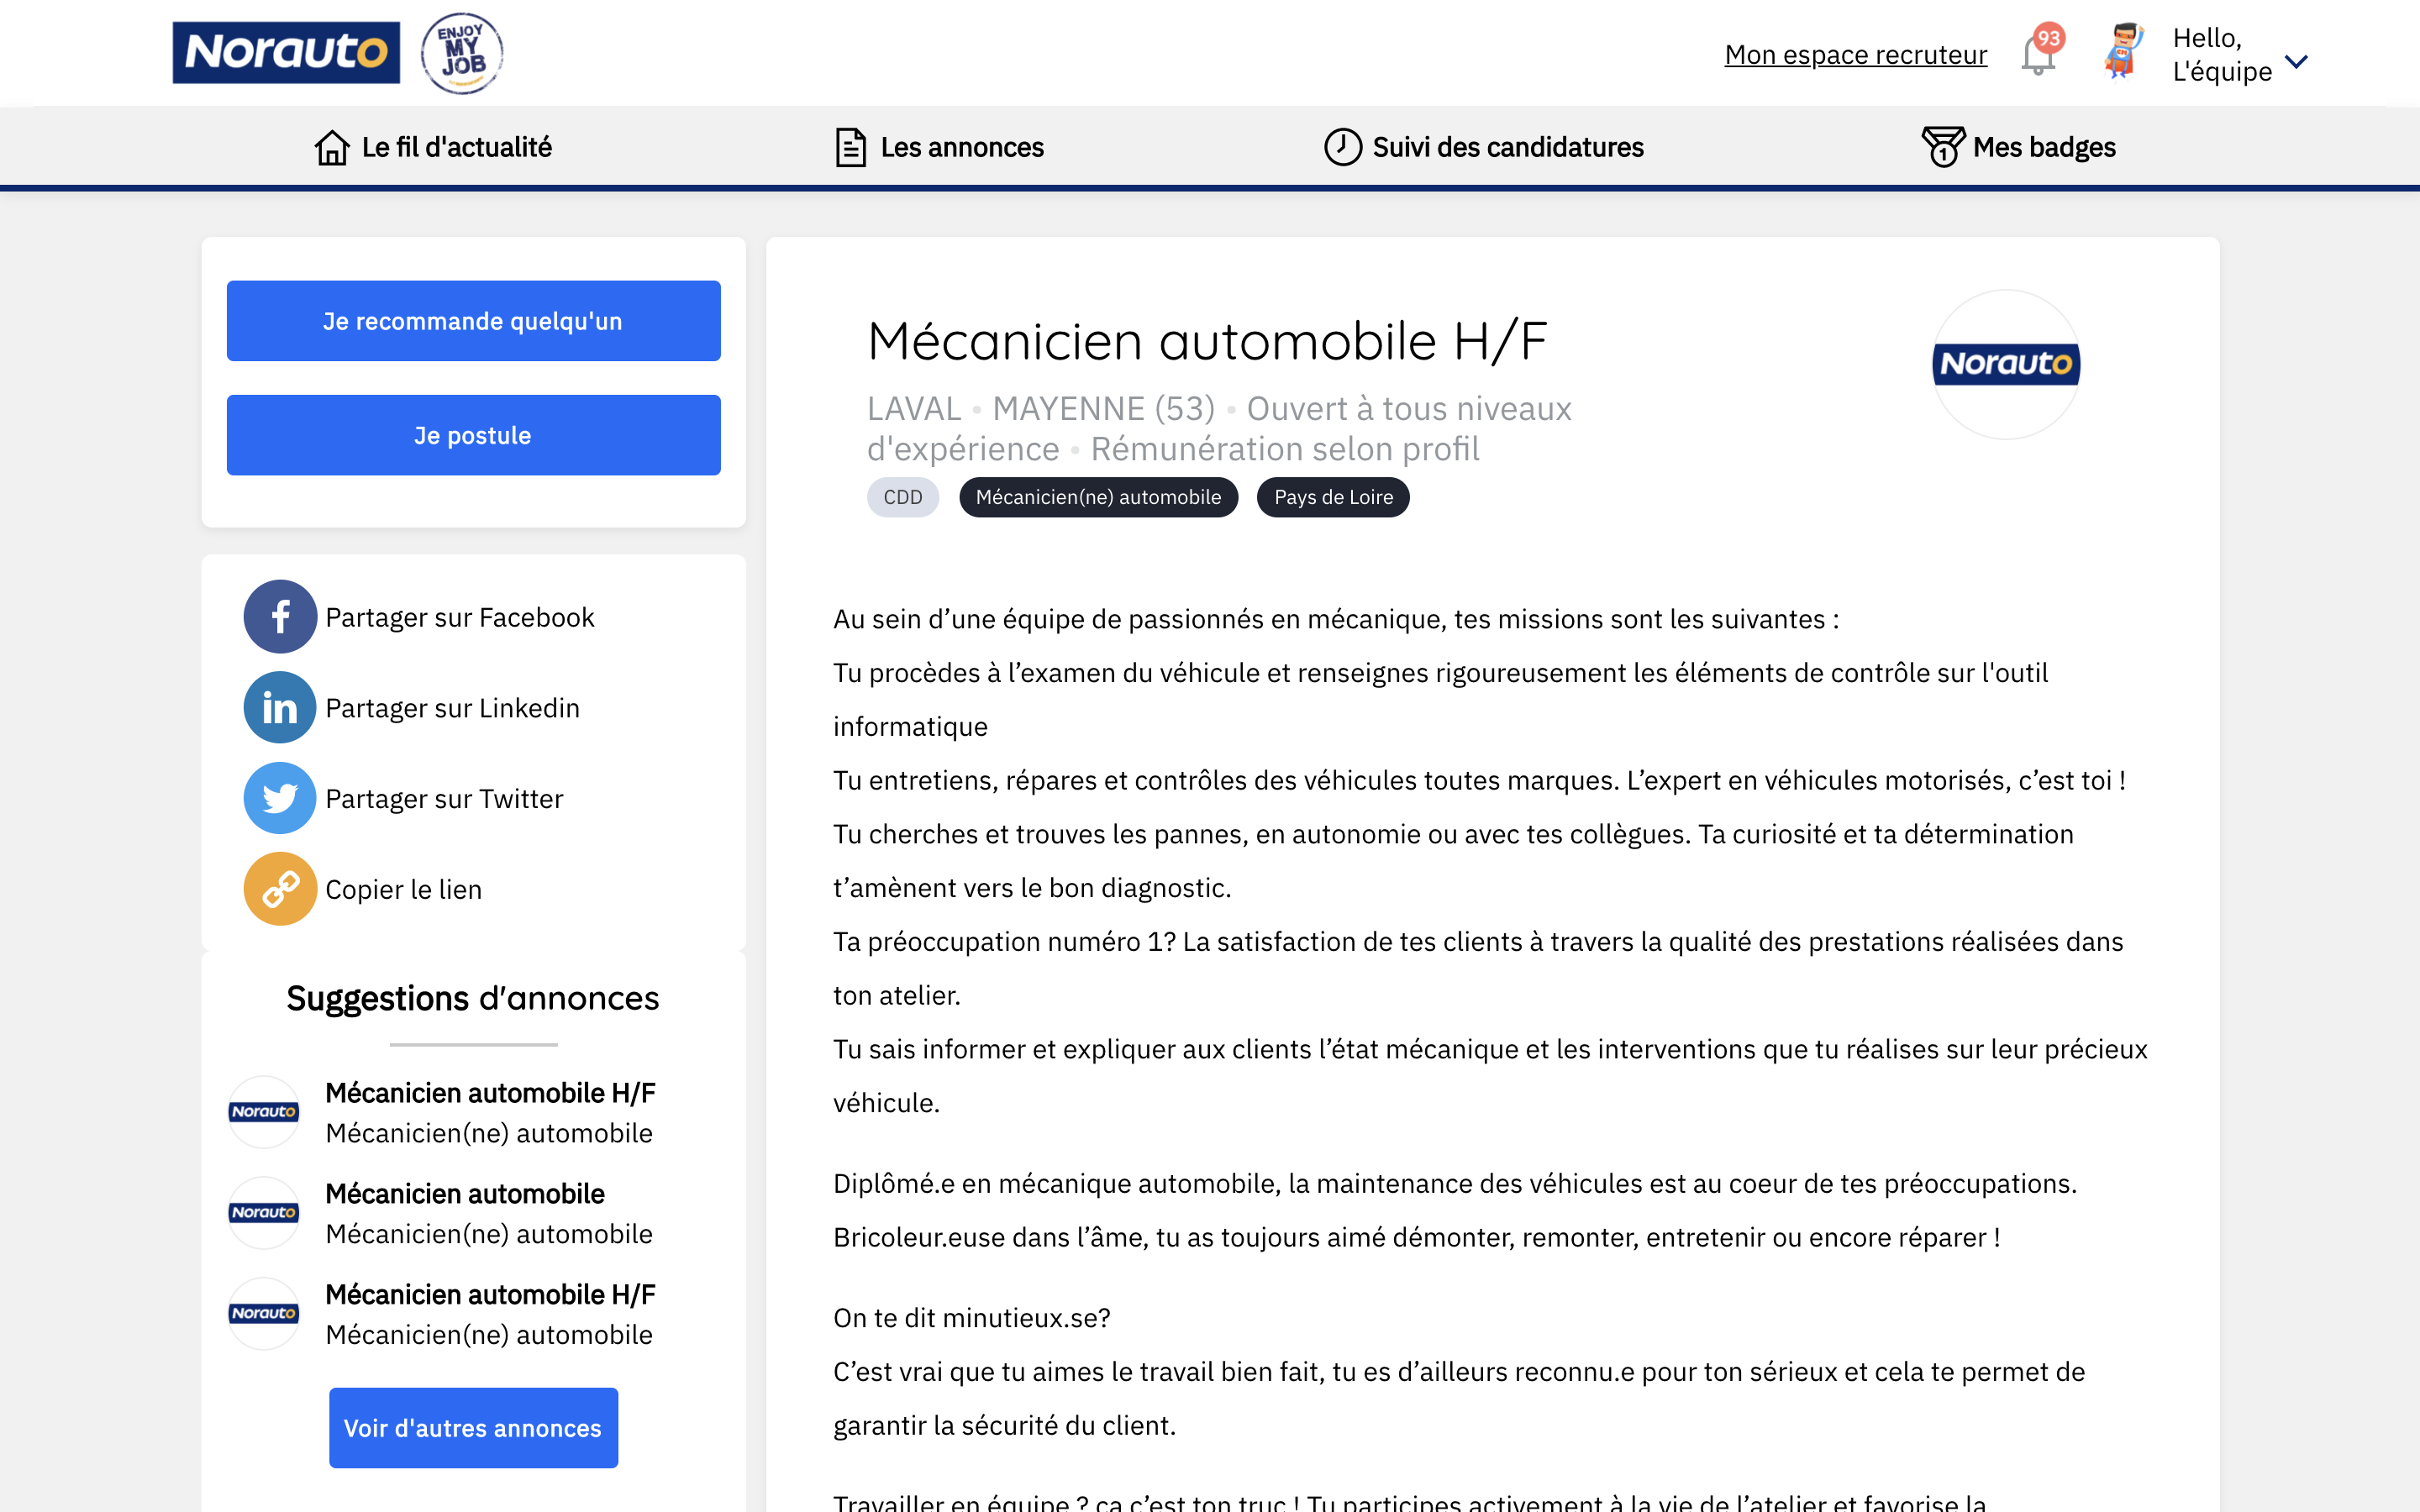Click the round Norauto company logo on job card
The width and height of the screenshot is (2420, 1512).
coord(2006,364)
